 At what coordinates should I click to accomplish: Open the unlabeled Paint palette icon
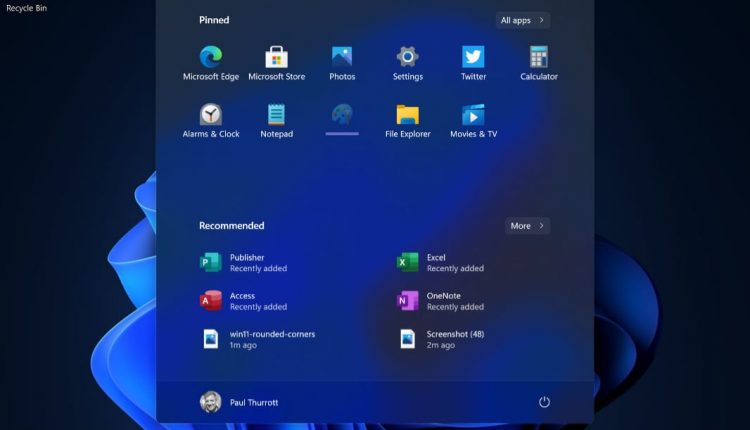342,115
